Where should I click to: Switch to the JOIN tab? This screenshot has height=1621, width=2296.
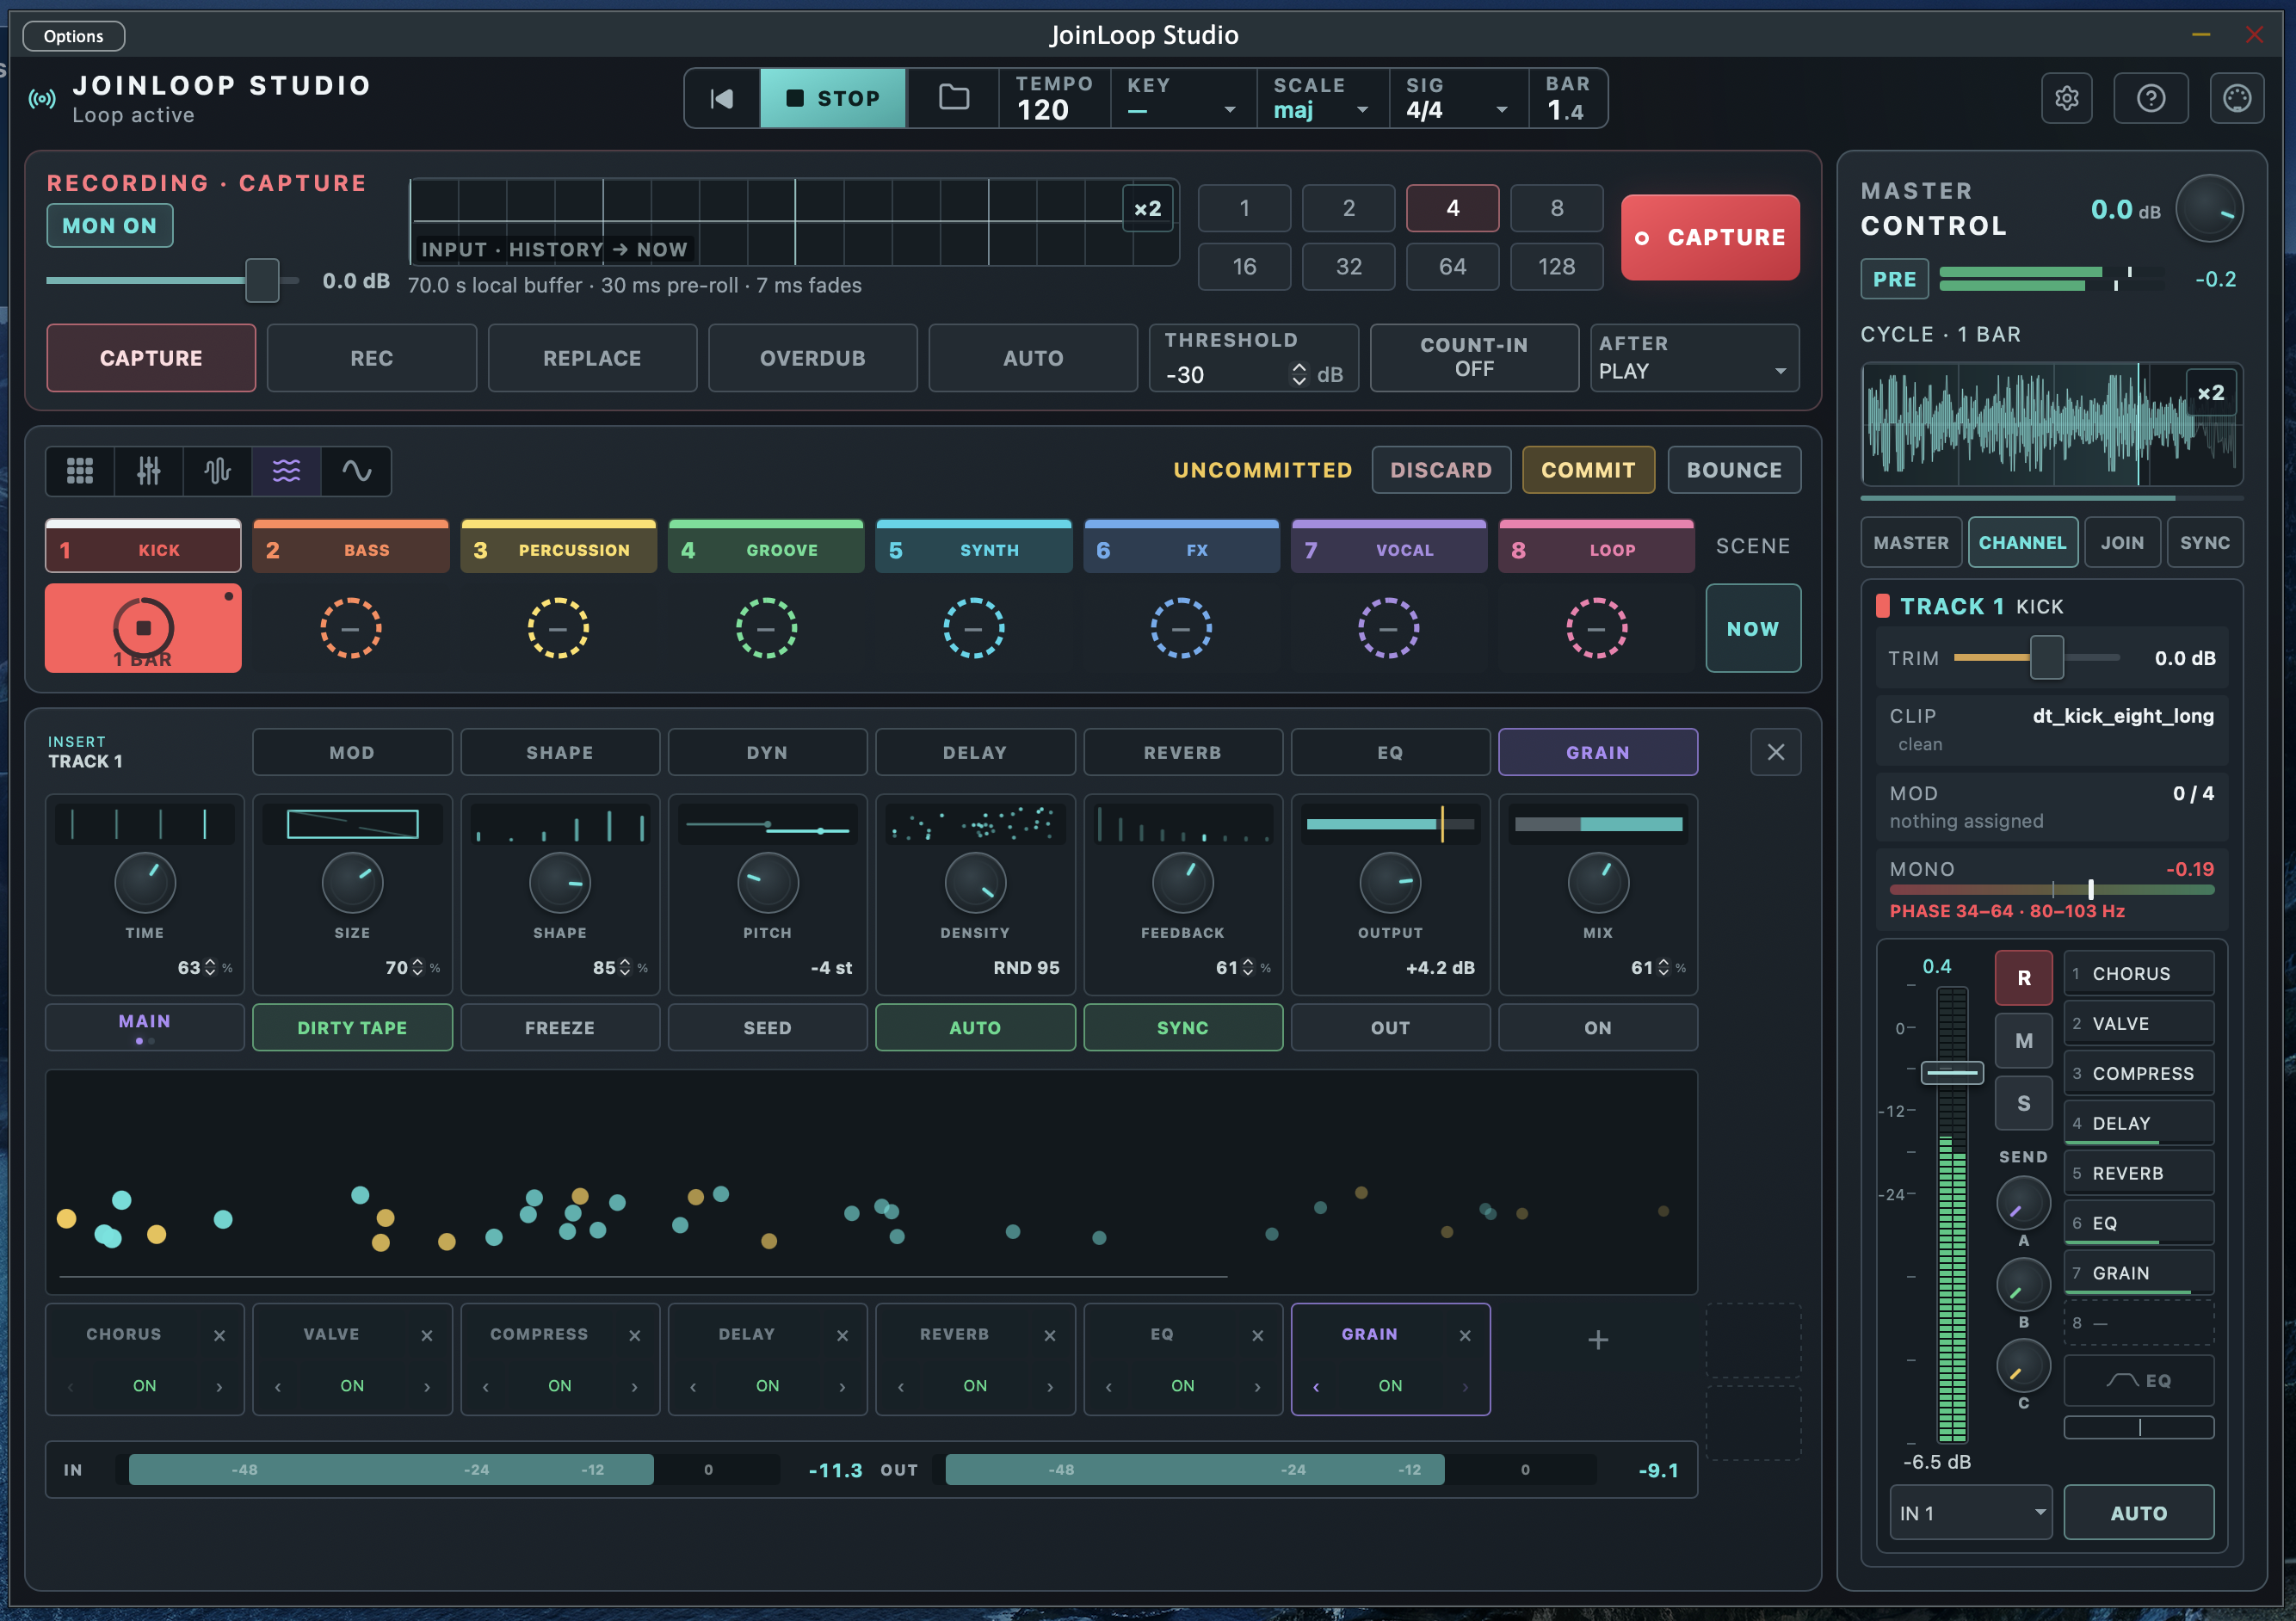pos(2121,542)
